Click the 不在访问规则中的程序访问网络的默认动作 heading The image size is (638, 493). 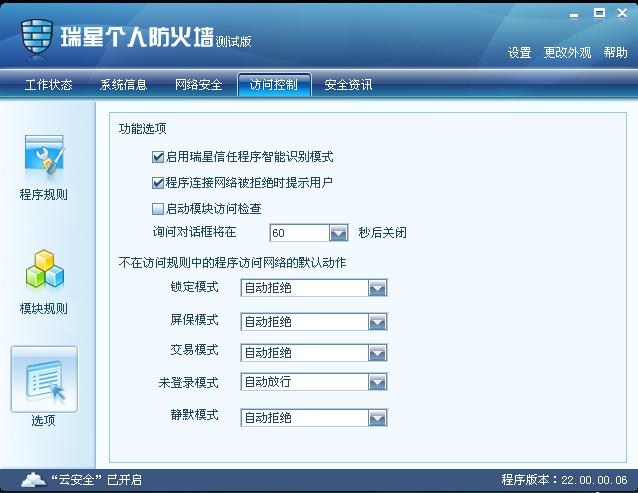coord(232,263)
